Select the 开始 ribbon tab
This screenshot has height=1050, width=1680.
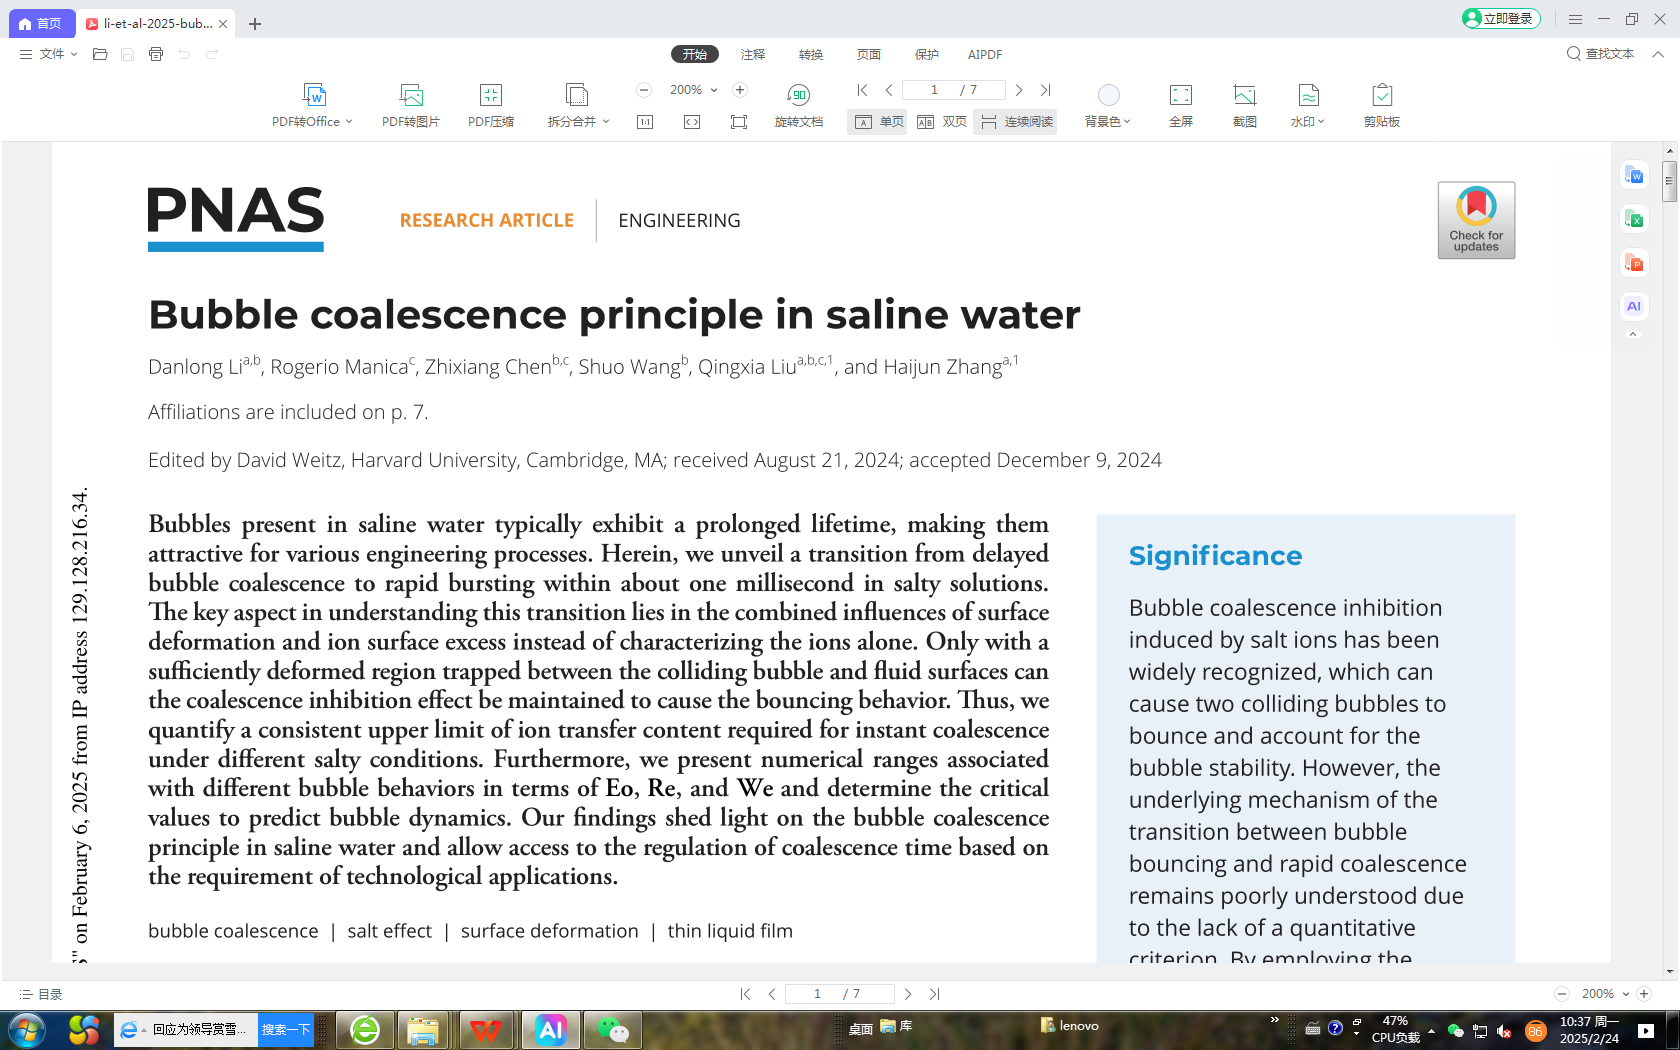click(x=695, y=54)
